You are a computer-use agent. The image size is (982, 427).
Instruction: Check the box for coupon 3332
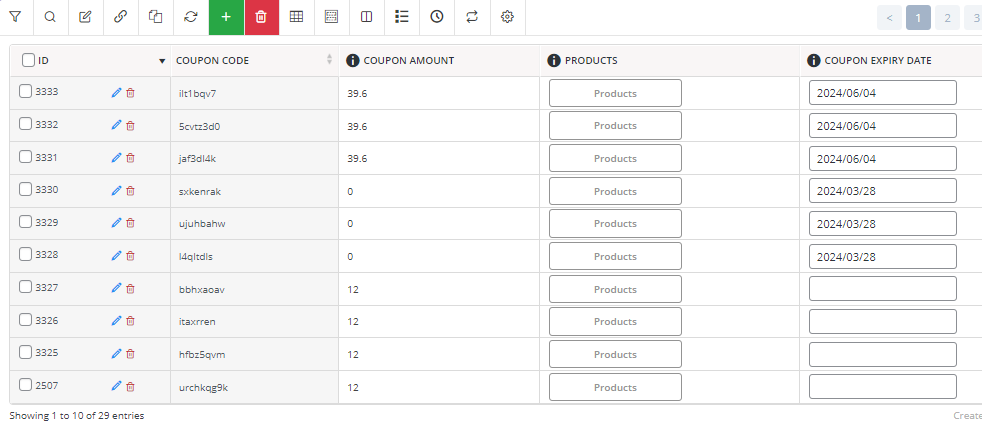[25, 124]
